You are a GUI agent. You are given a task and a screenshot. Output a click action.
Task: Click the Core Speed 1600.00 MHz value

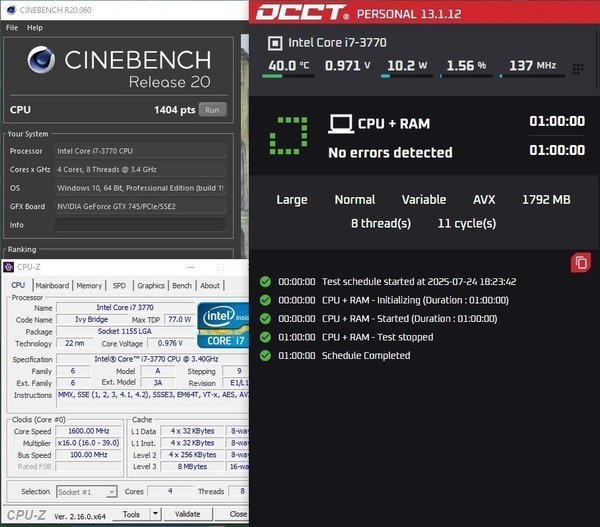click(x=89, y=431)
